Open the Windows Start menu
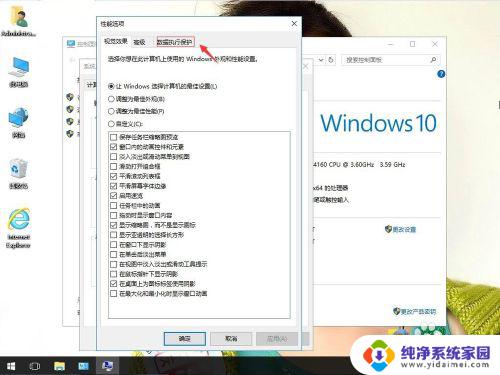 11,366
